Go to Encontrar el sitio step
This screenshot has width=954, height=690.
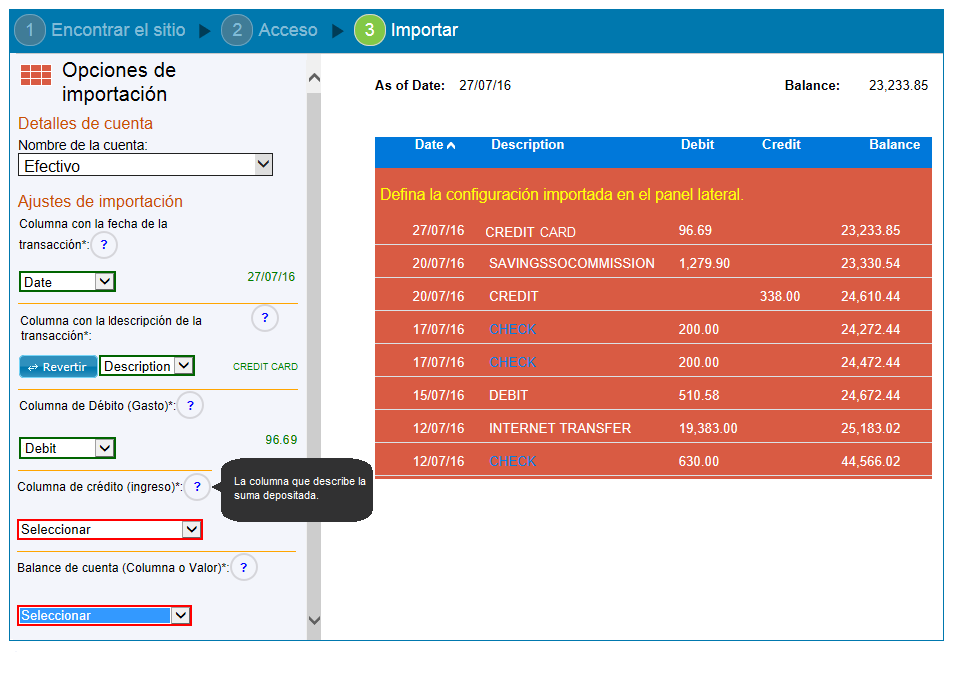tap(118, 30)
